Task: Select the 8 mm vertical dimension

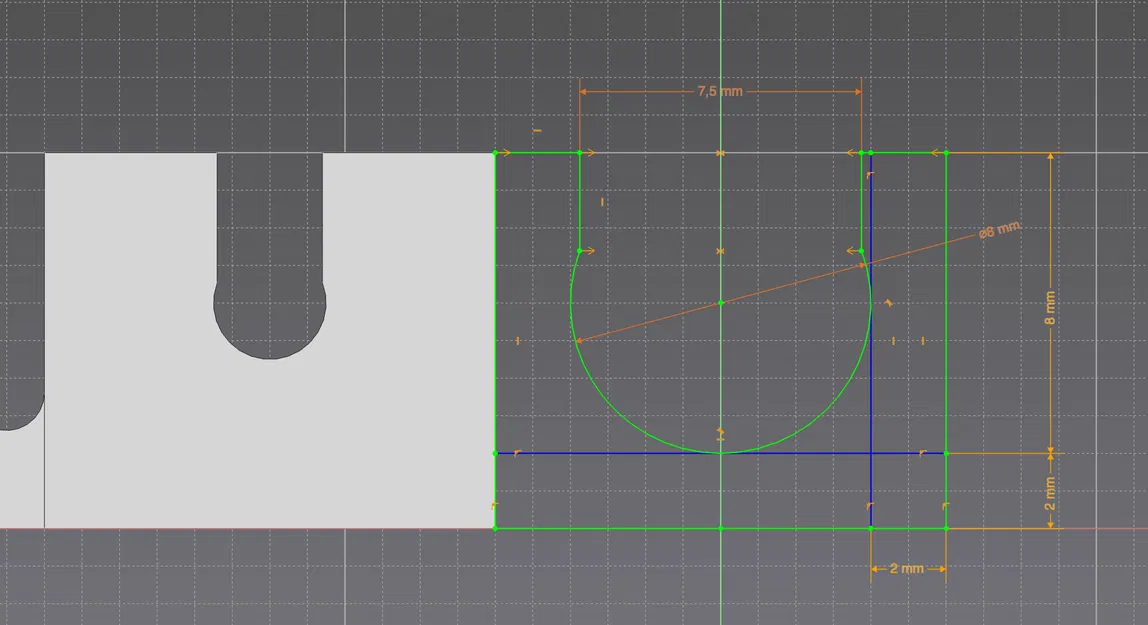Action: (x=1050, y=308)
